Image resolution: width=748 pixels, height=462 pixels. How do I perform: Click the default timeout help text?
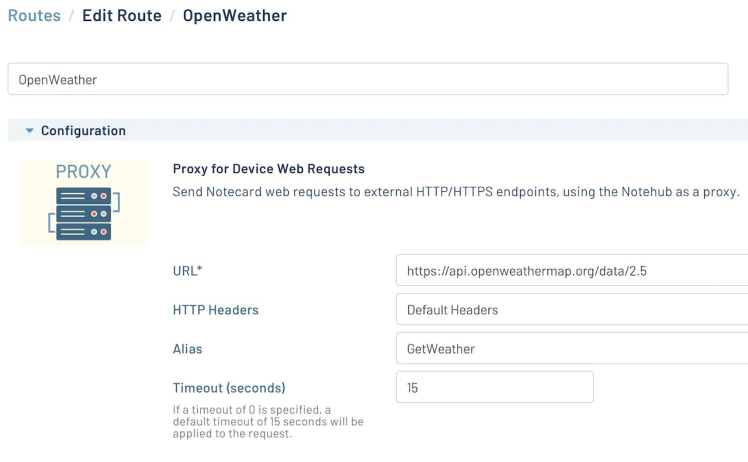[x=268, y=421]
